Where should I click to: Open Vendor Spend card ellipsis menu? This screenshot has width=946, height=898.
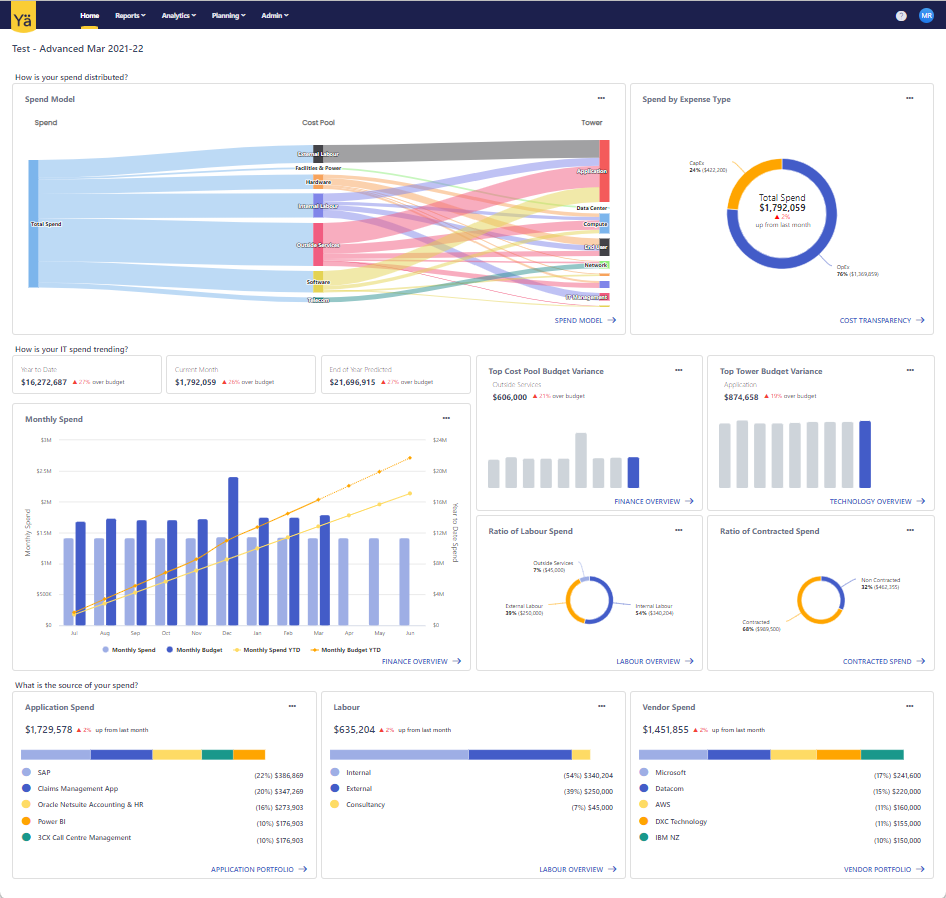coord(909,706)
